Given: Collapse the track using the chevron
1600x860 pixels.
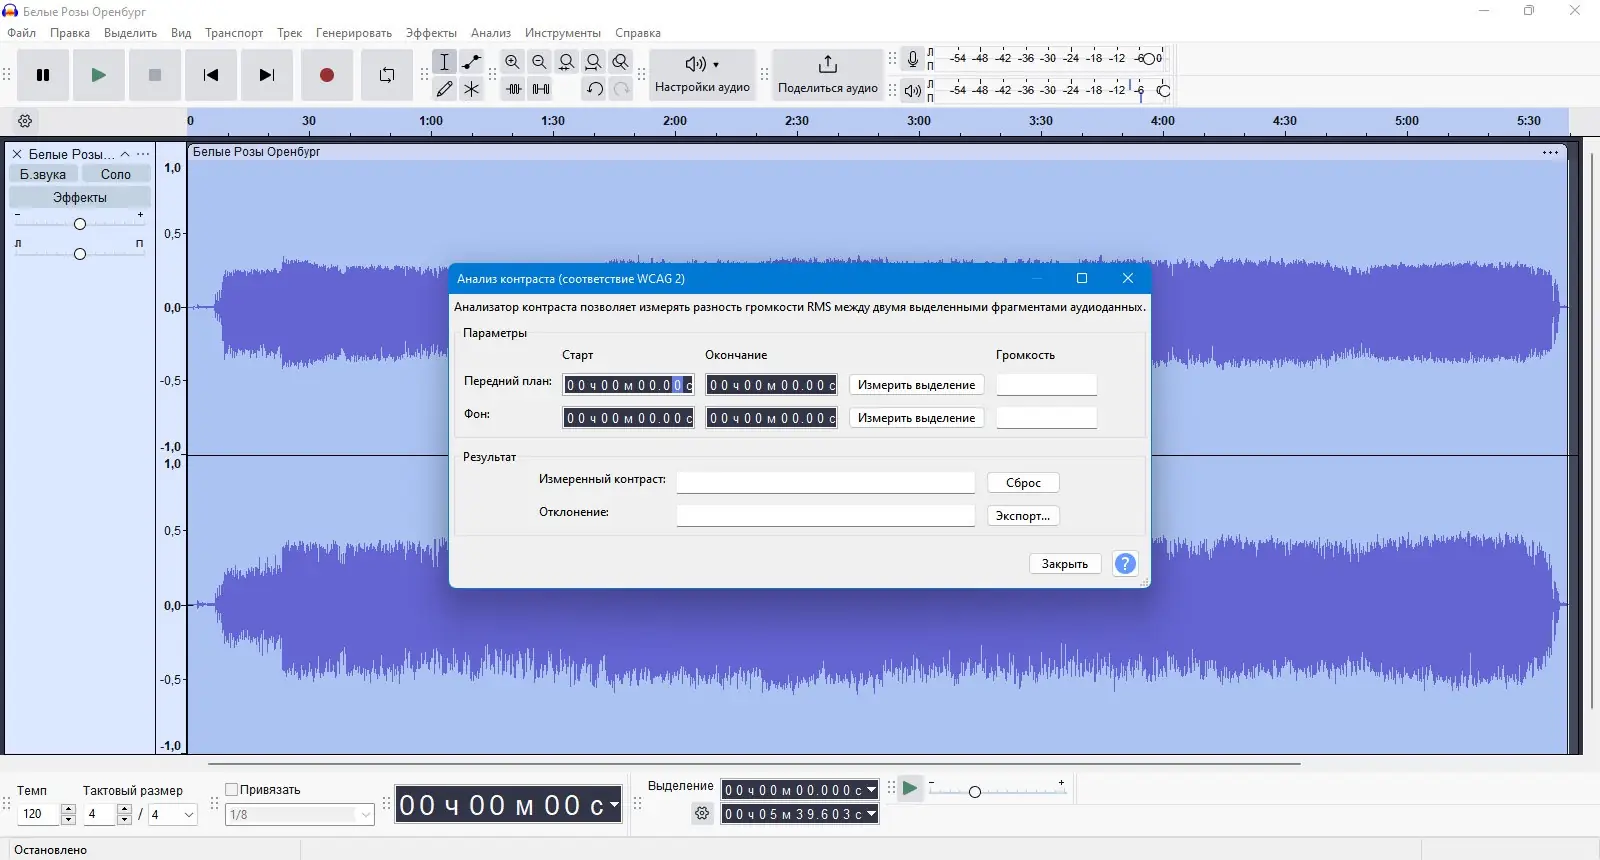Looking at the screenshot, I should pos(125,154).
